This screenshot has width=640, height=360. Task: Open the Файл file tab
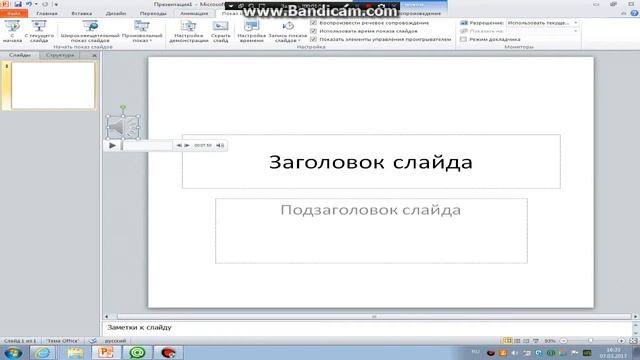(x=14, y=13)
